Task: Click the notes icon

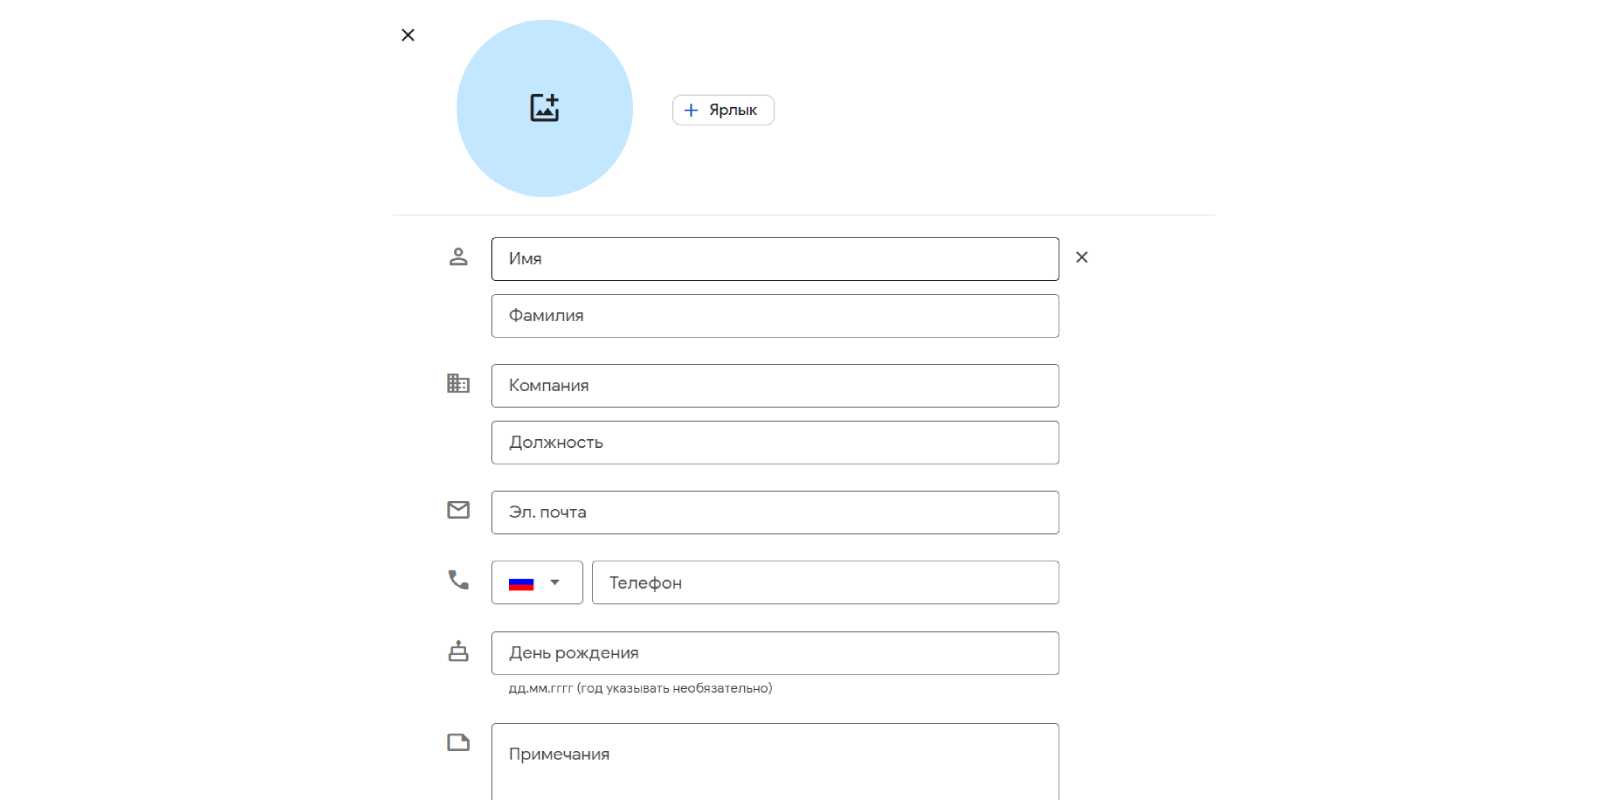Action: point(458,742)
